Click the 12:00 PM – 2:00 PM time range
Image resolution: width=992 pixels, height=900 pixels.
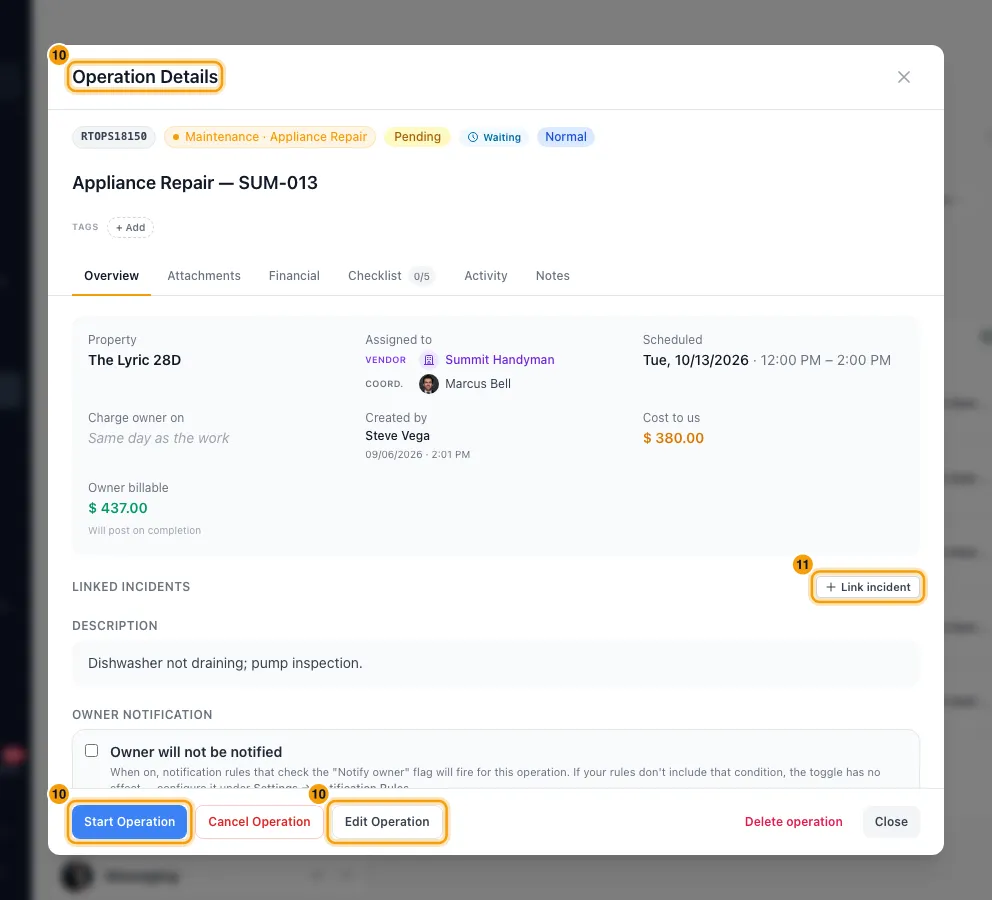pyautogui.click(x=826, y=361)
